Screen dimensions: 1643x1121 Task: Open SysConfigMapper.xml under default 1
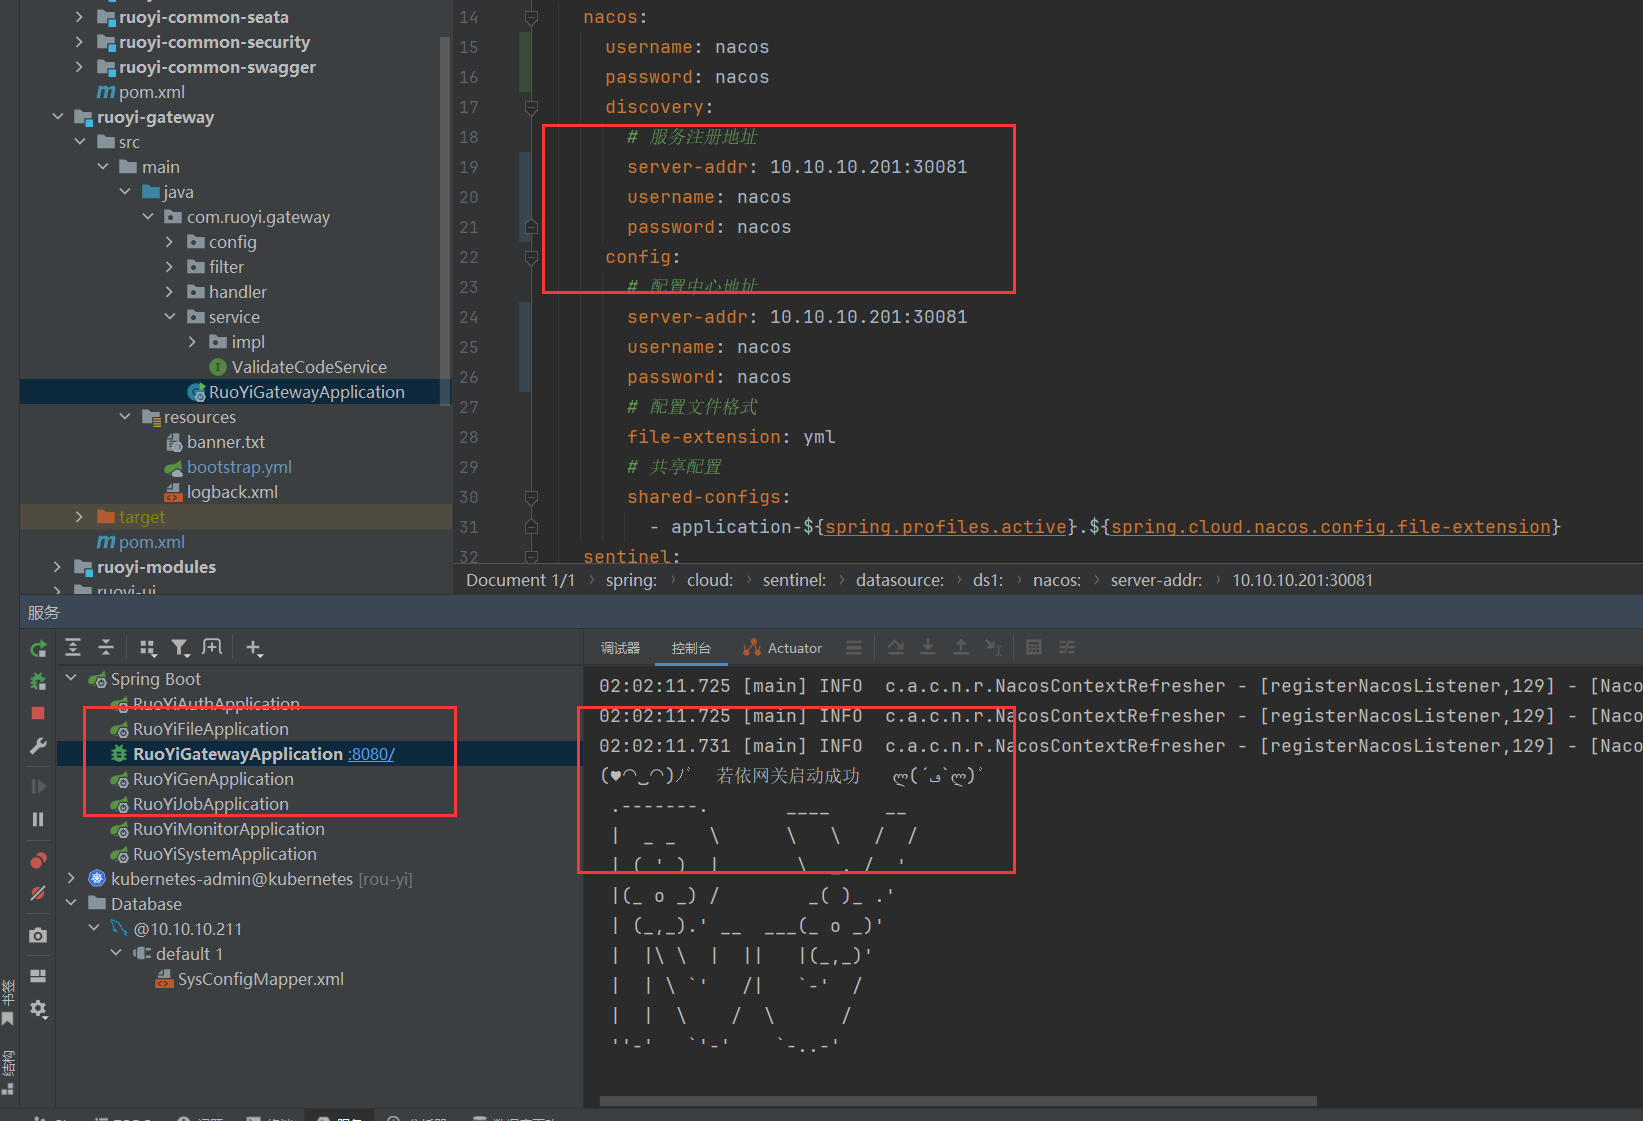pos(260,979)
